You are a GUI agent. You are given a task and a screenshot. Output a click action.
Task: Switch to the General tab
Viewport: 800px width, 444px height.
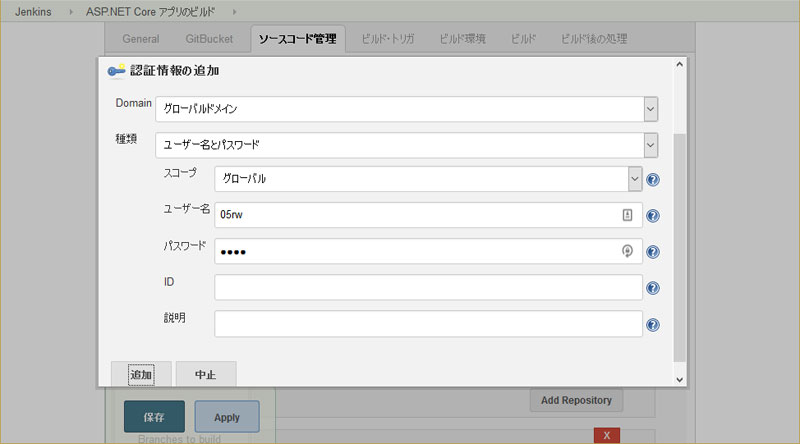click(141, 39)
